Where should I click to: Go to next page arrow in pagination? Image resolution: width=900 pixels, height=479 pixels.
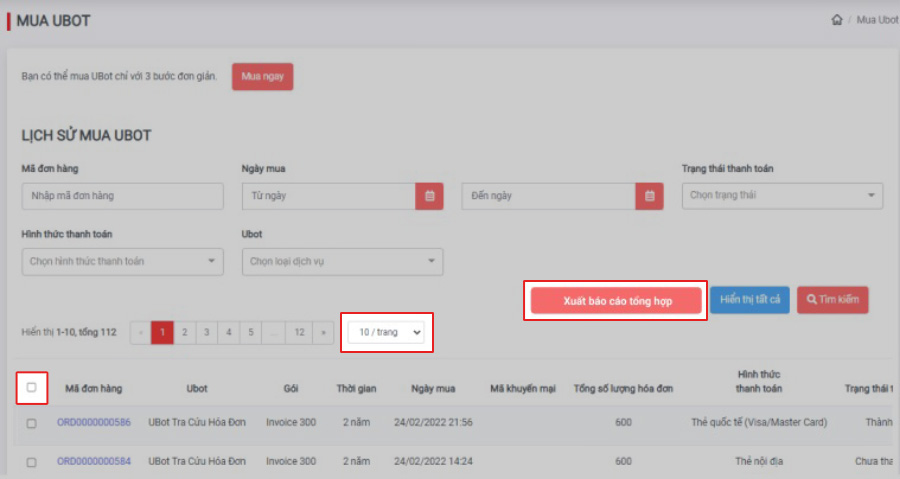point(323,333)
